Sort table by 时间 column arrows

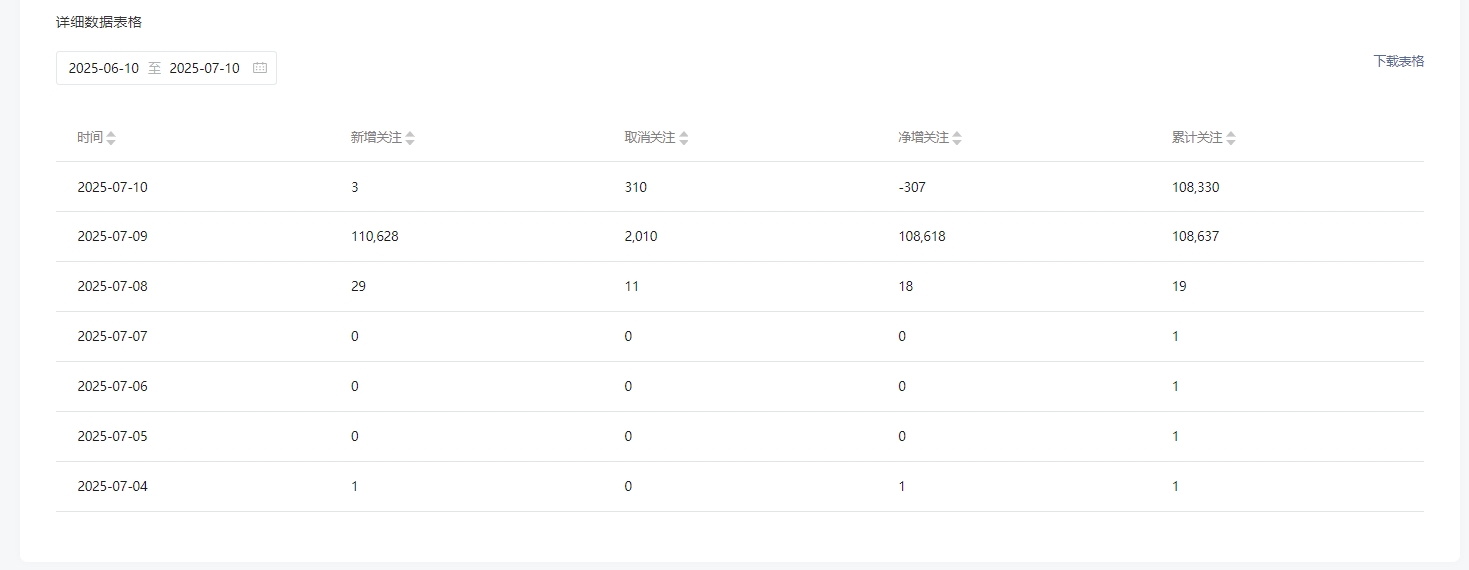coord(111,138)
